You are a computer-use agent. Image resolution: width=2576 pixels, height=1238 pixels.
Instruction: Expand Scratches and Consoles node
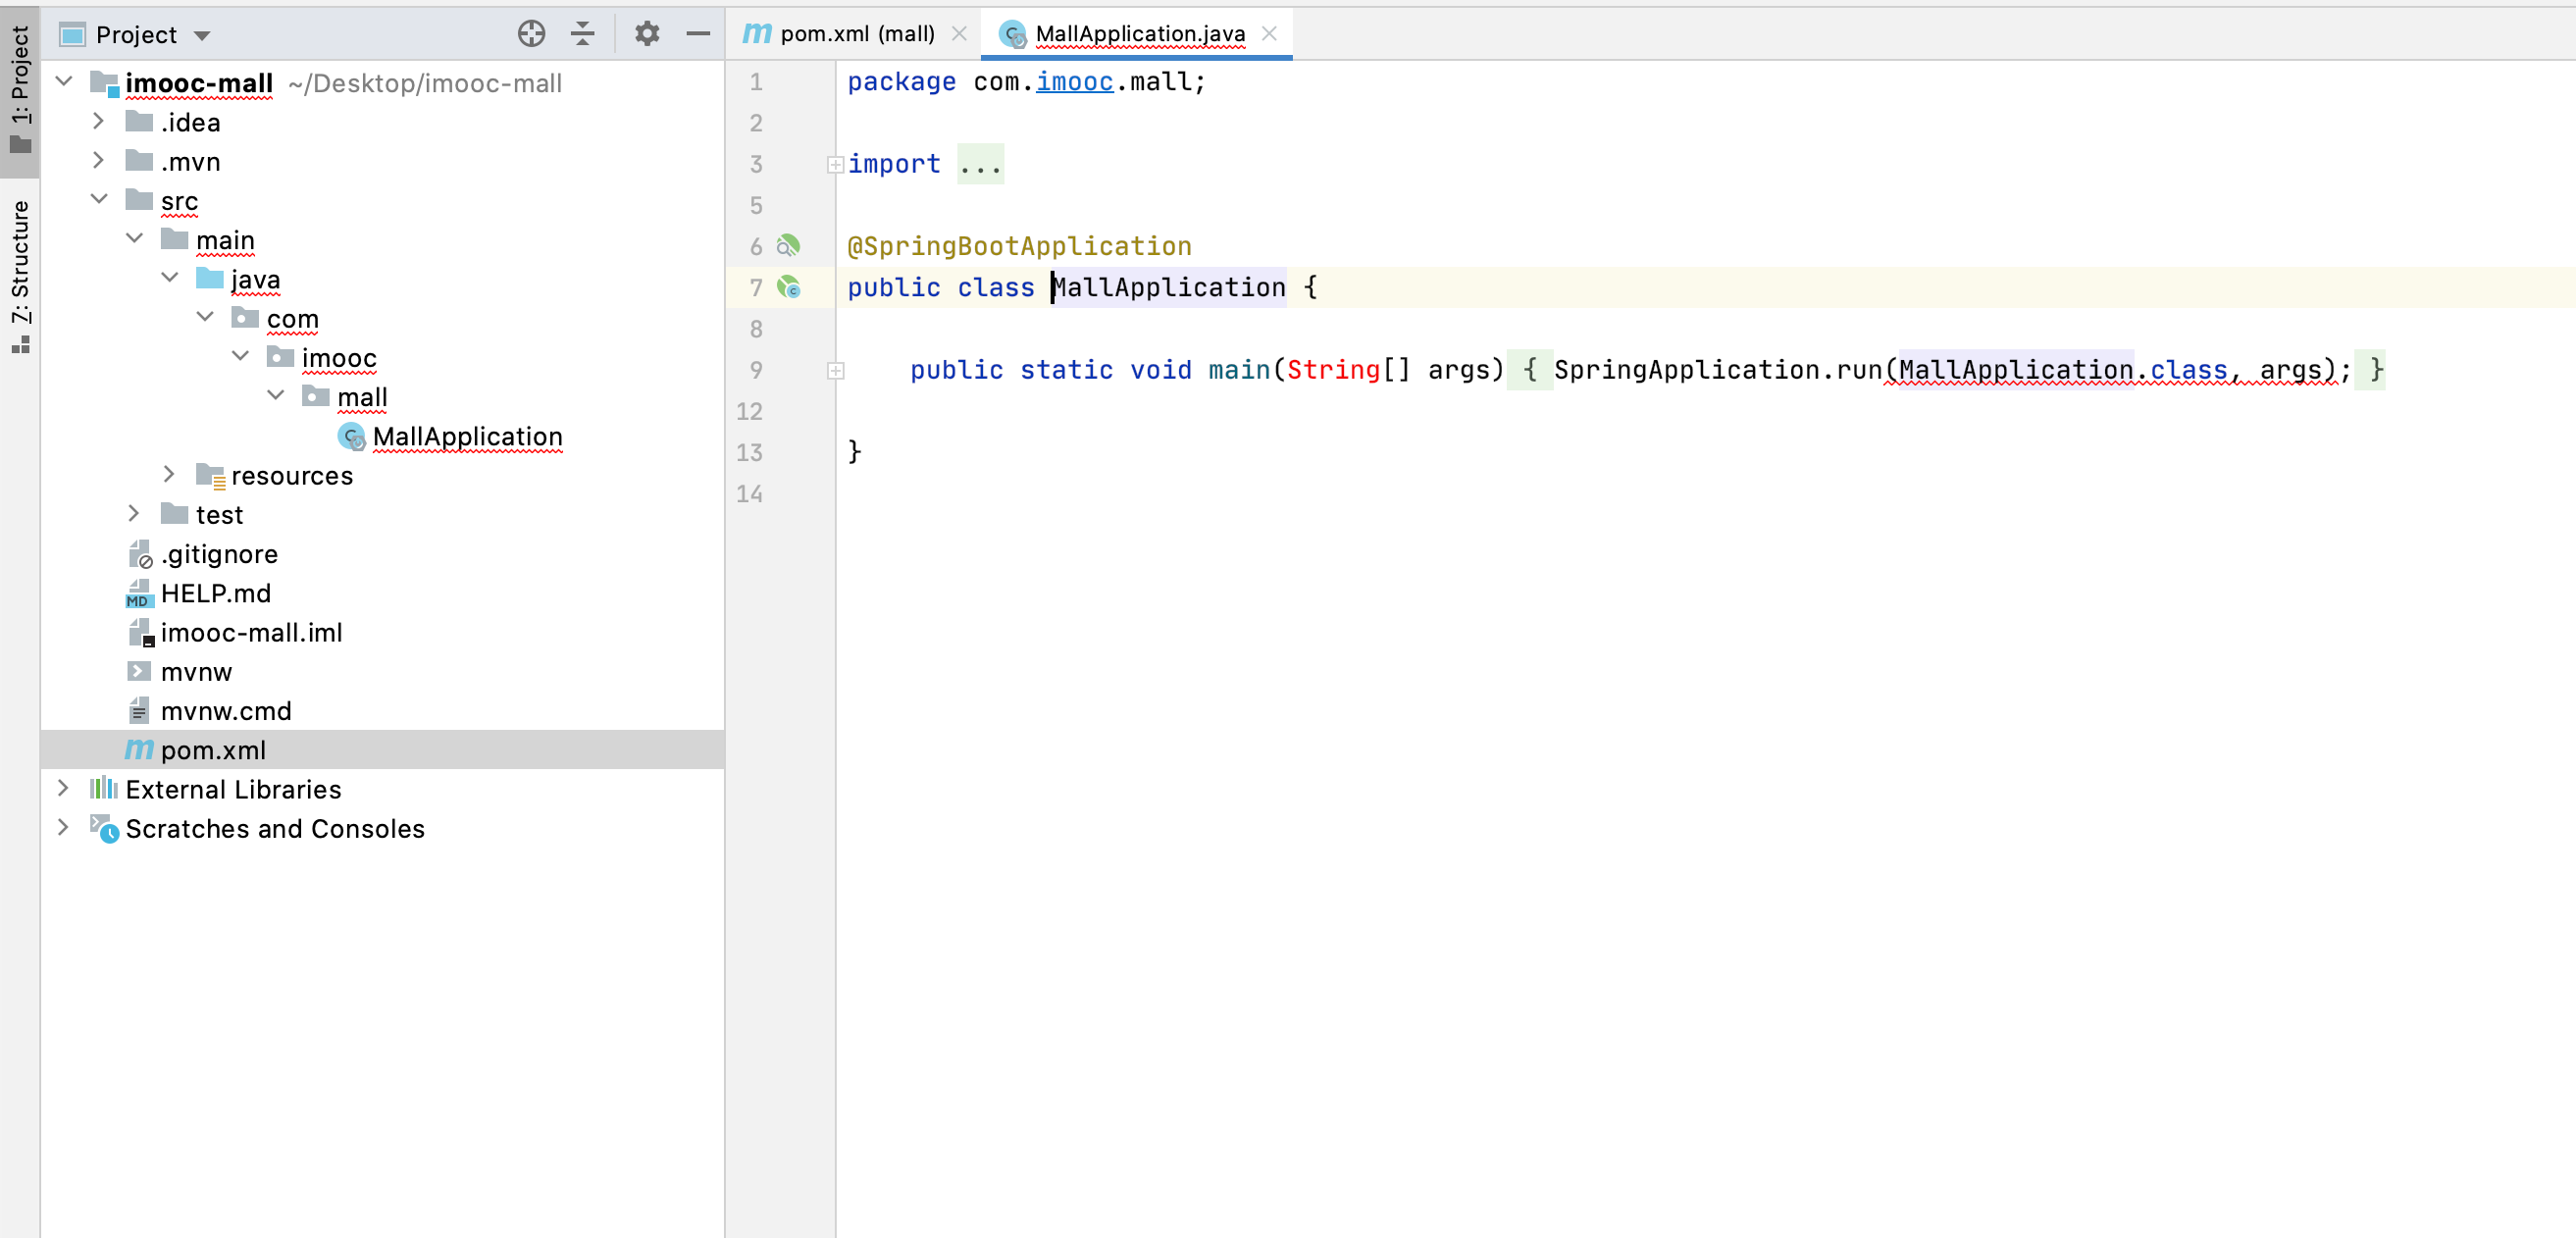[x=63, y=827]
